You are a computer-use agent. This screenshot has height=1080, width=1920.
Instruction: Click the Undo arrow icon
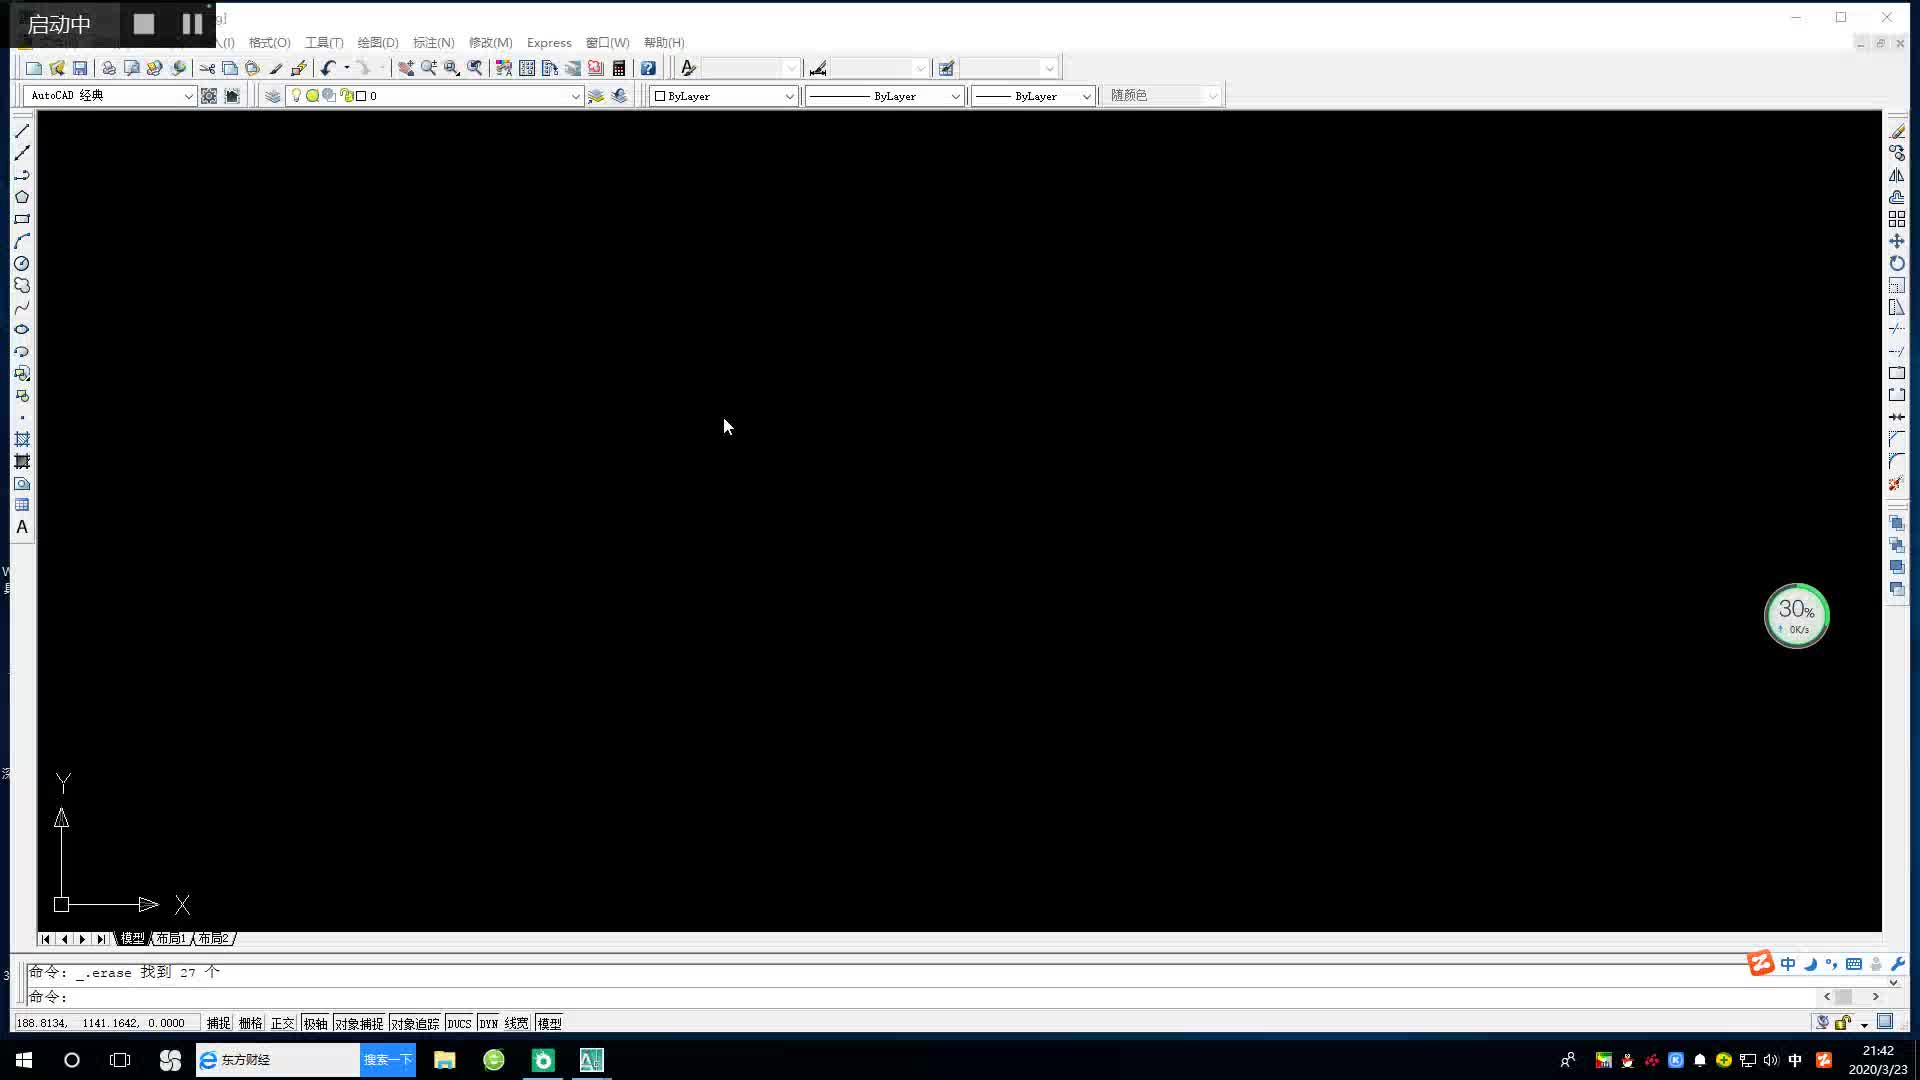click(x=328, y=68)
